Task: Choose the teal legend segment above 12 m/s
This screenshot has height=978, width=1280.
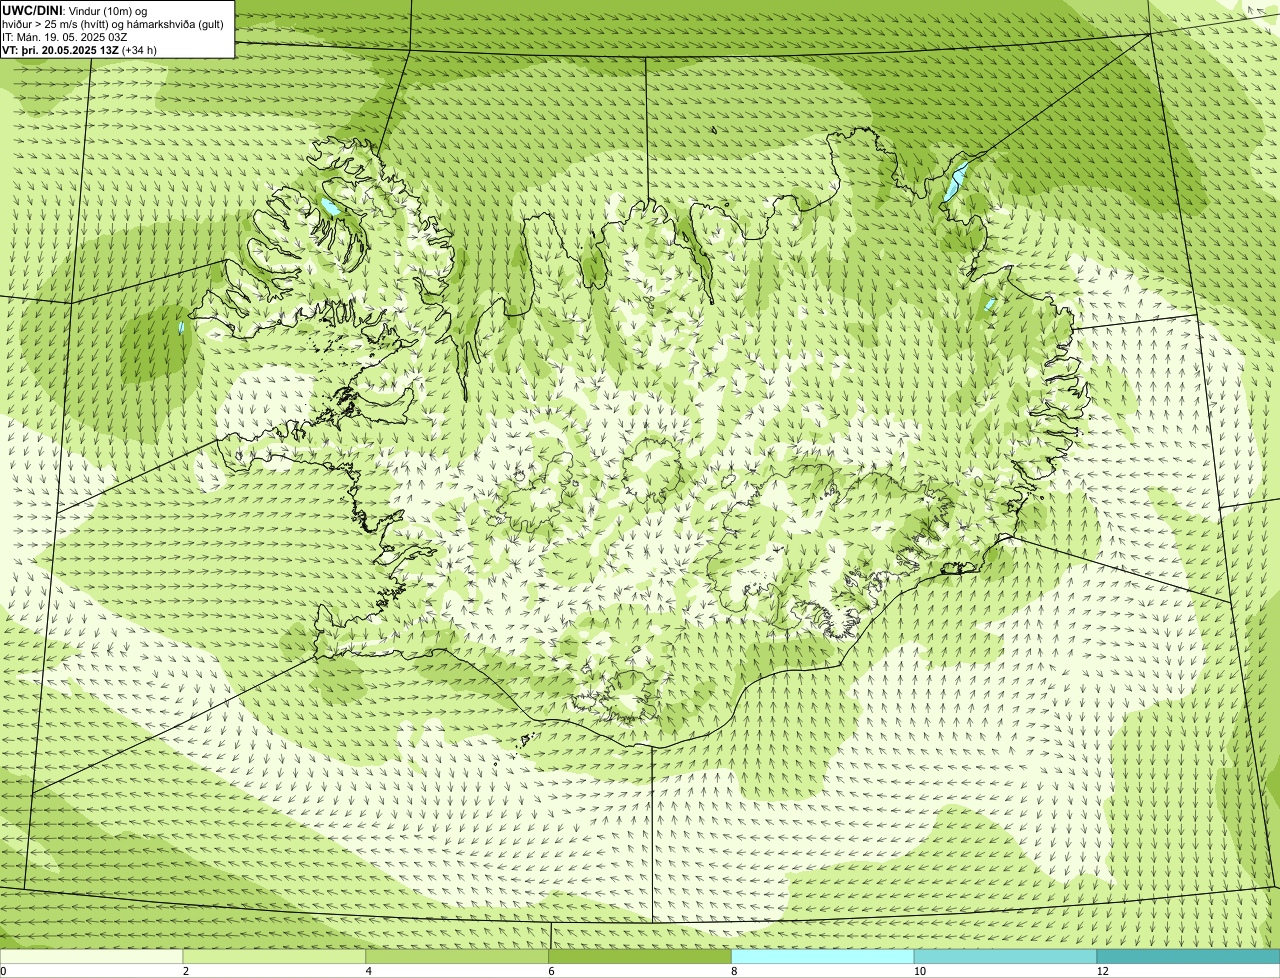Action: click(x=1189, y=956)
